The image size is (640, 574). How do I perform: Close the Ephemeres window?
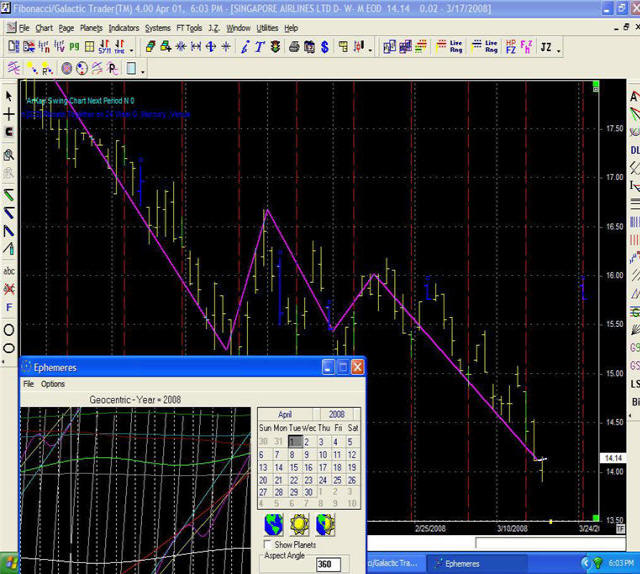coord(357,367)
